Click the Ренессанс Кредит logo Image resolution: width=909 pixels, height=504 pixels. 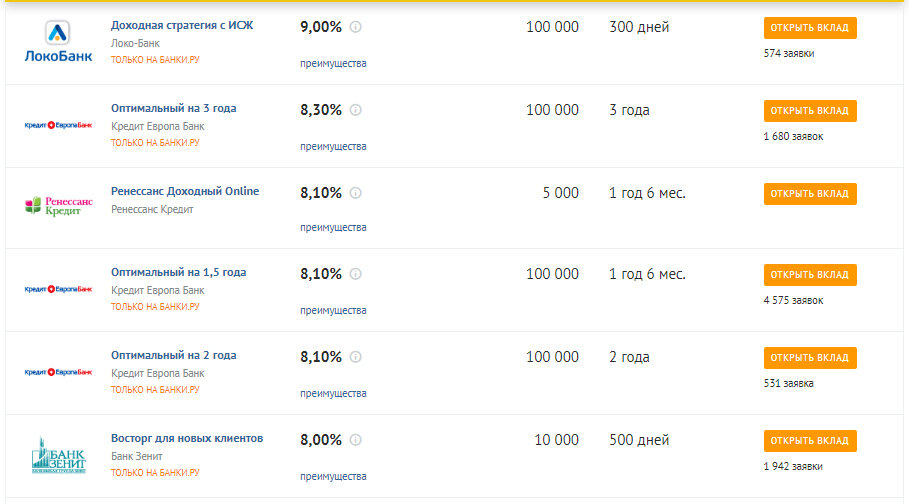(x=58, y=206)
